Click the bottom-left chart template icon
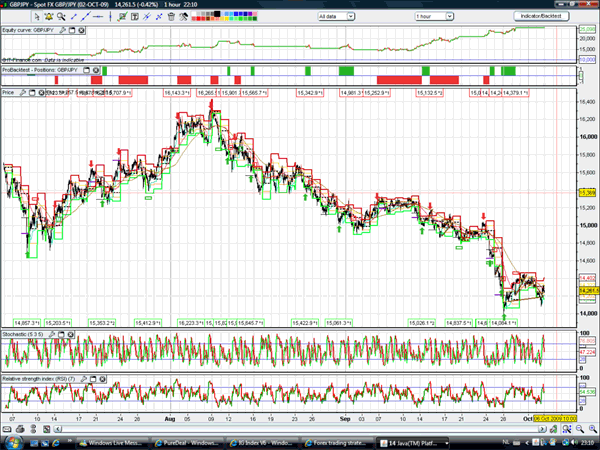This screenshot has height=450, width=600. tap(47, 429)
